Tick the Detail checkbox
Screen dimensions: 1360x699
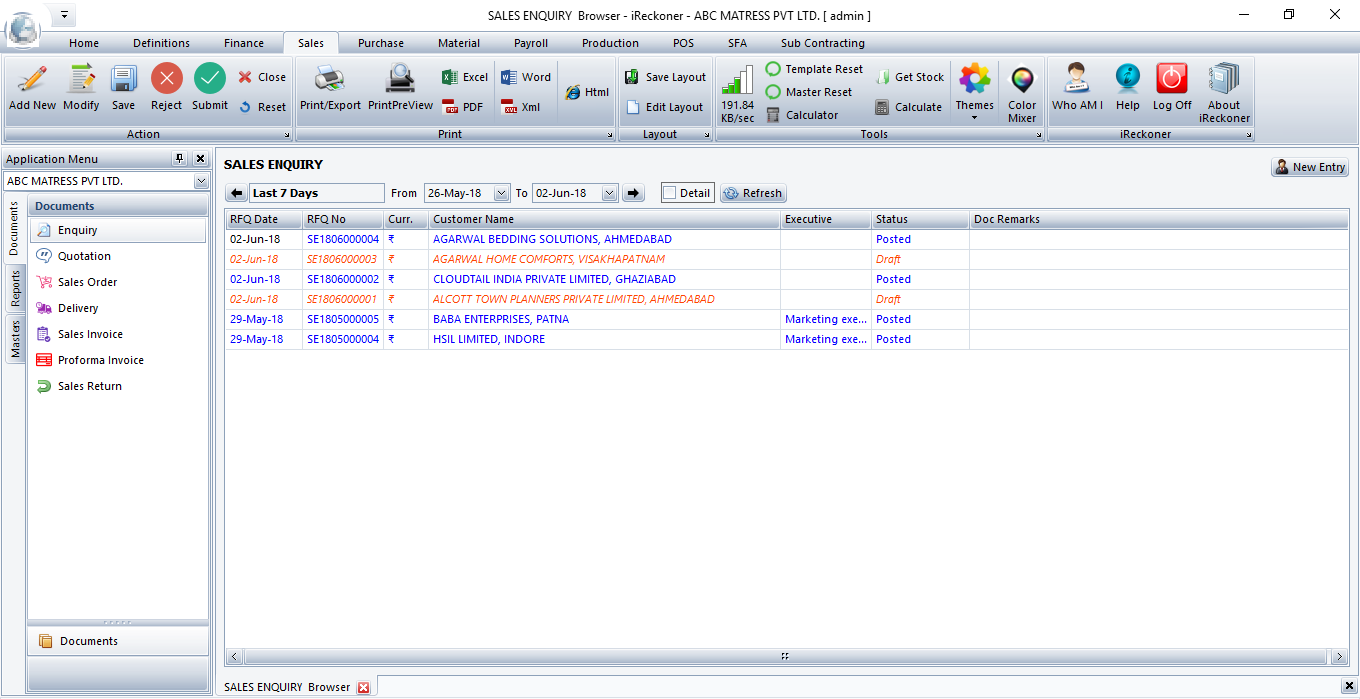[x=670, y=193]
